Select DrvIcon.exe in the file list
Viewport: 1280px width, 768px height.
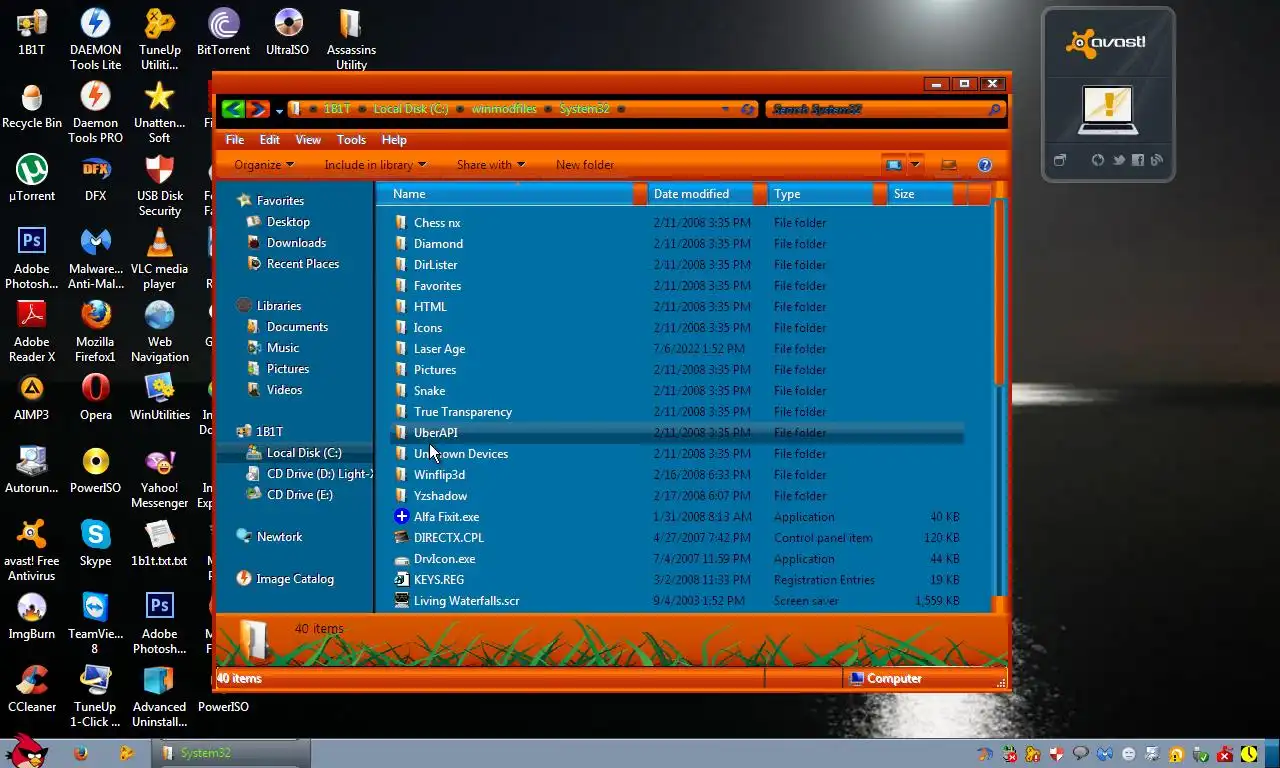pos(444,559)
